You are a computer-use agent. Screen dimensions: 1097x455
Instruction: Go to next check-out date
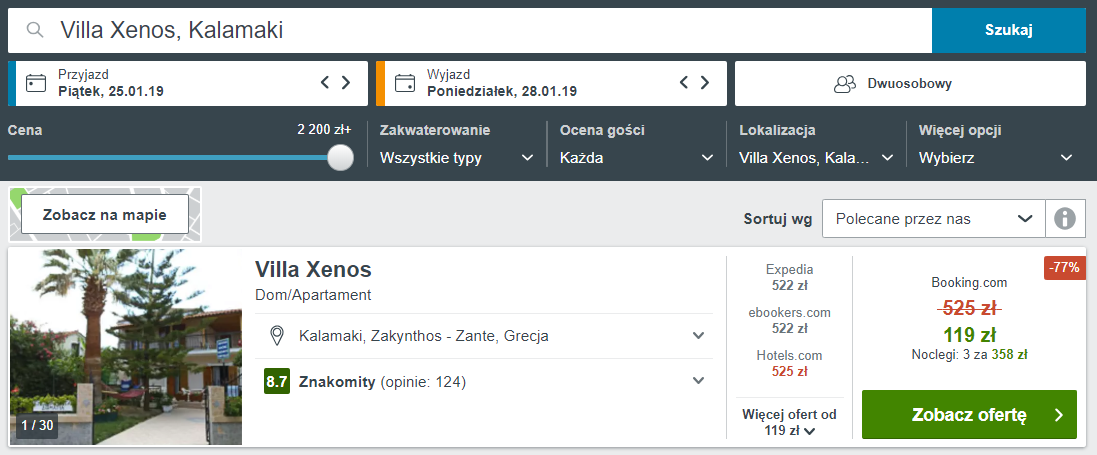[x=706, y=83]
